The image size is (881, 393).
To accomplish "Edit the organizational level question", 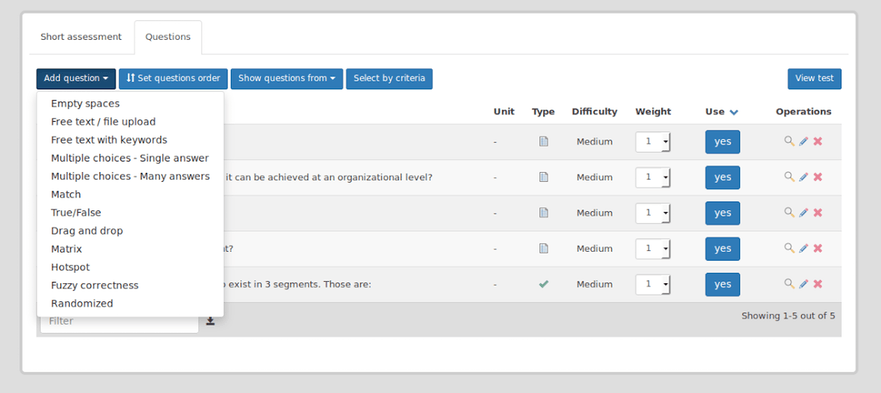I will [x=803, y=177].
